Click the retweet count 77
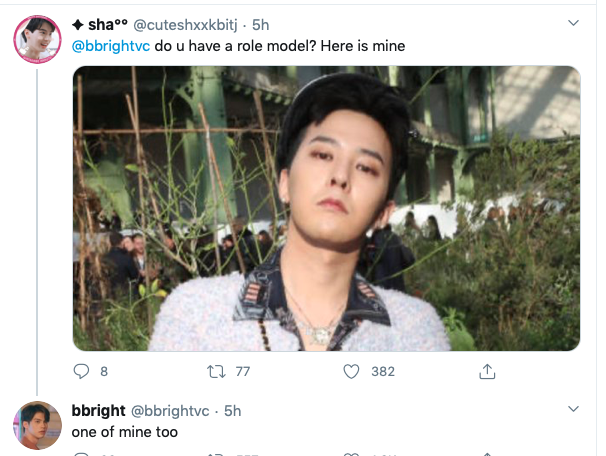Screen dimensions: 606x456 (243, 372)
